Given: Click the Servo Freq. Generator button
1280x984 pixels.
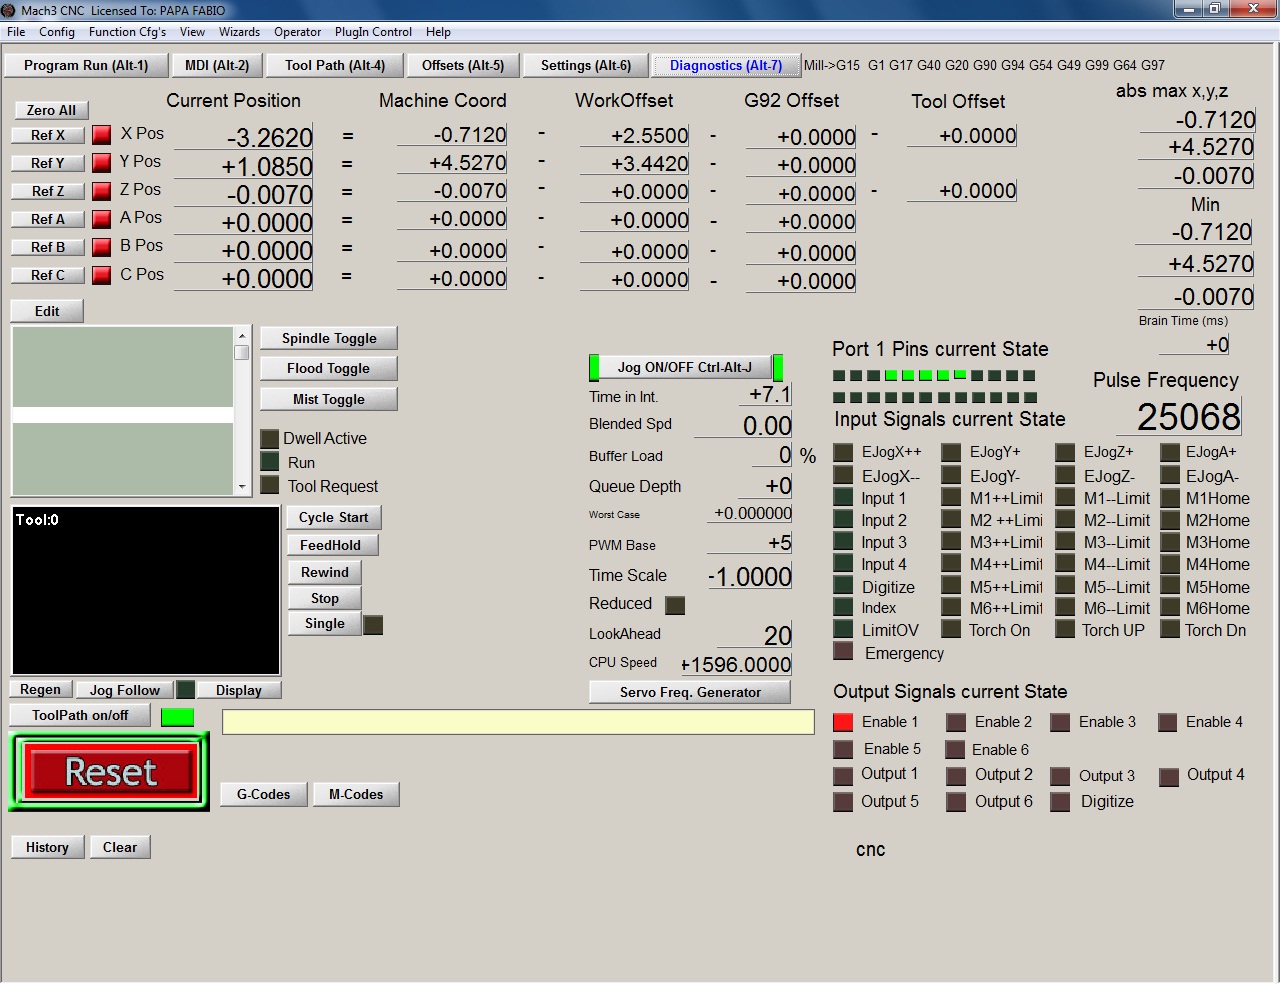Looking at the screenshot, I should pos(689,692).
